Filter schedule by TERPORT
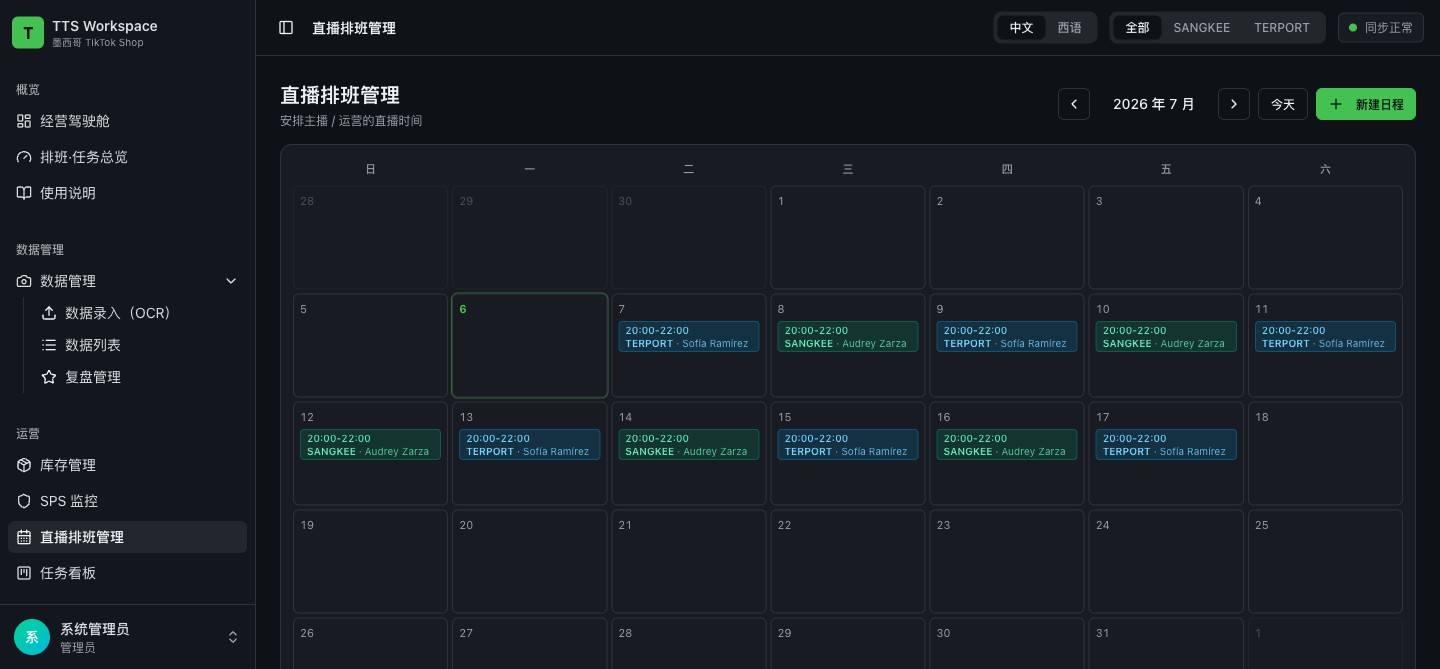Screen dimensions: 1440x669 [x=1281, y=28]
